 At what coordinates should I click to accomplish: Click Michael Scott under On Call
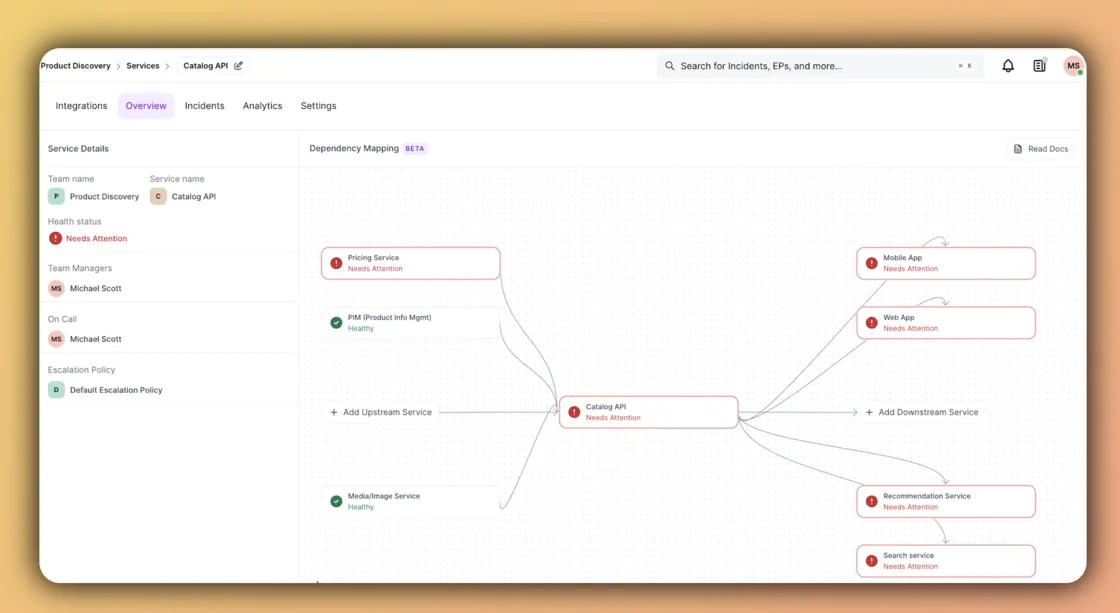[96, 339]
